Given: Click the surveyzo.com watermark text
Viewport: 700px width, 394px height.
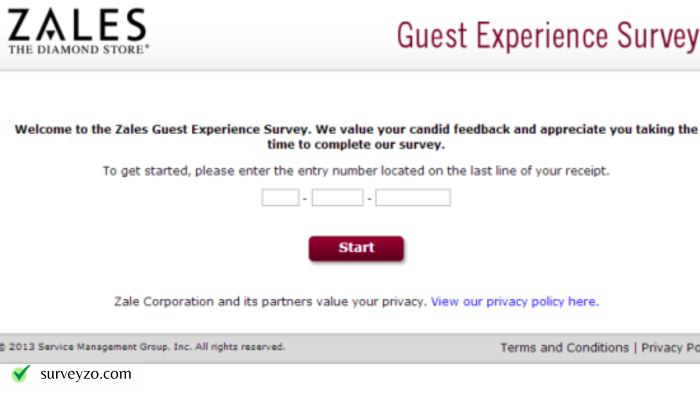Looking at the screenshot, I should pos(86,374).
